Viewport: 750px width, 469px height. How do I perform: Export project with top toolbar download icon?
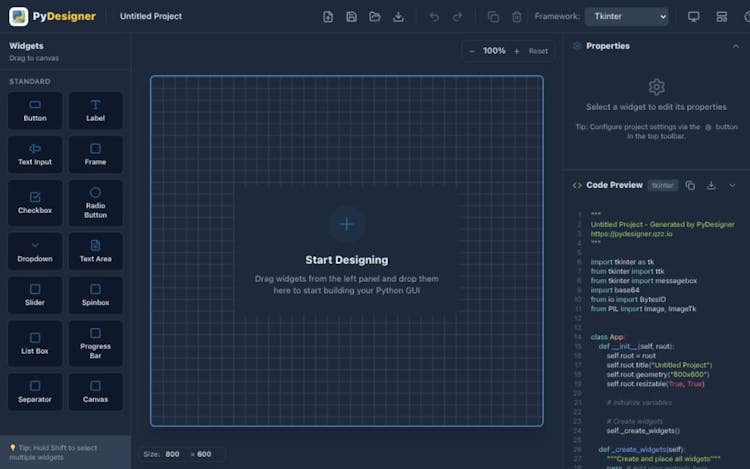(398, 17)
